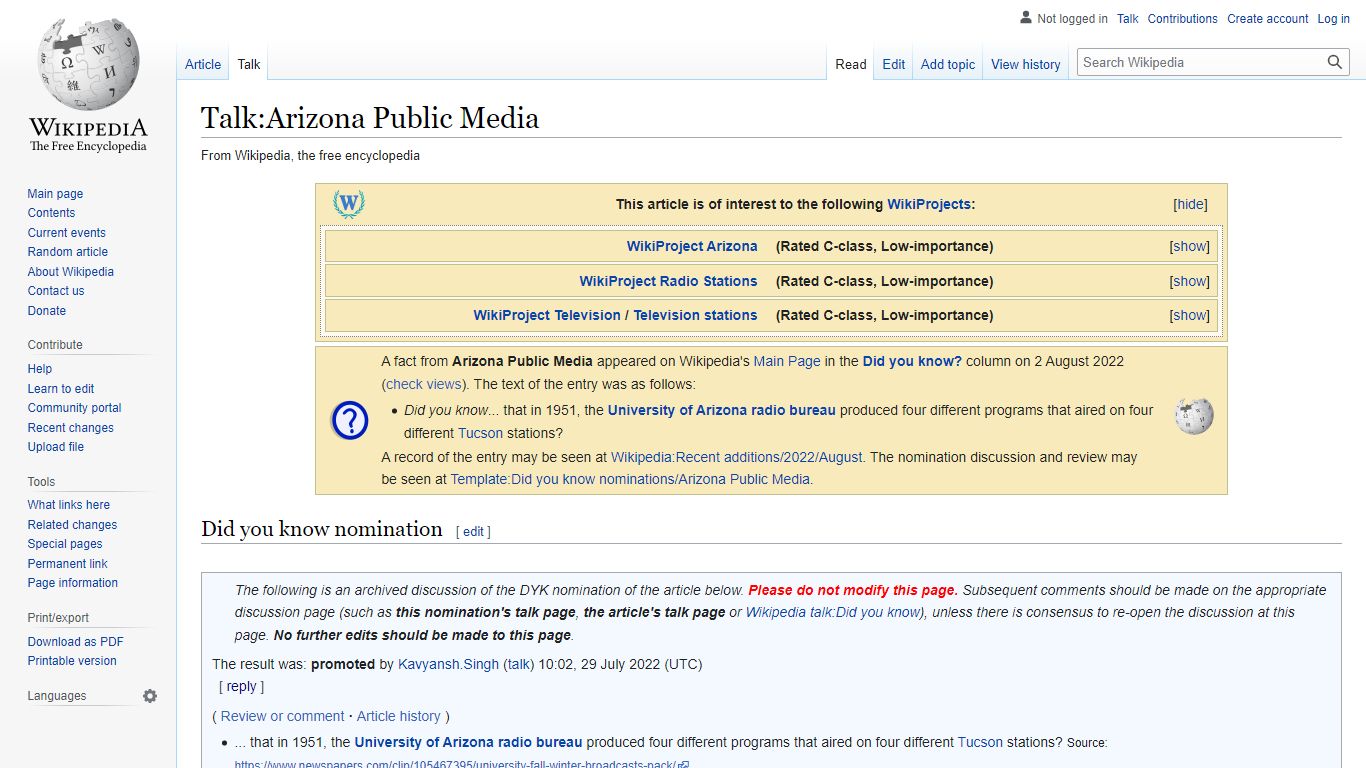Open Related changes
This screenshot has height=768, width=1366.
coord(72,525)
